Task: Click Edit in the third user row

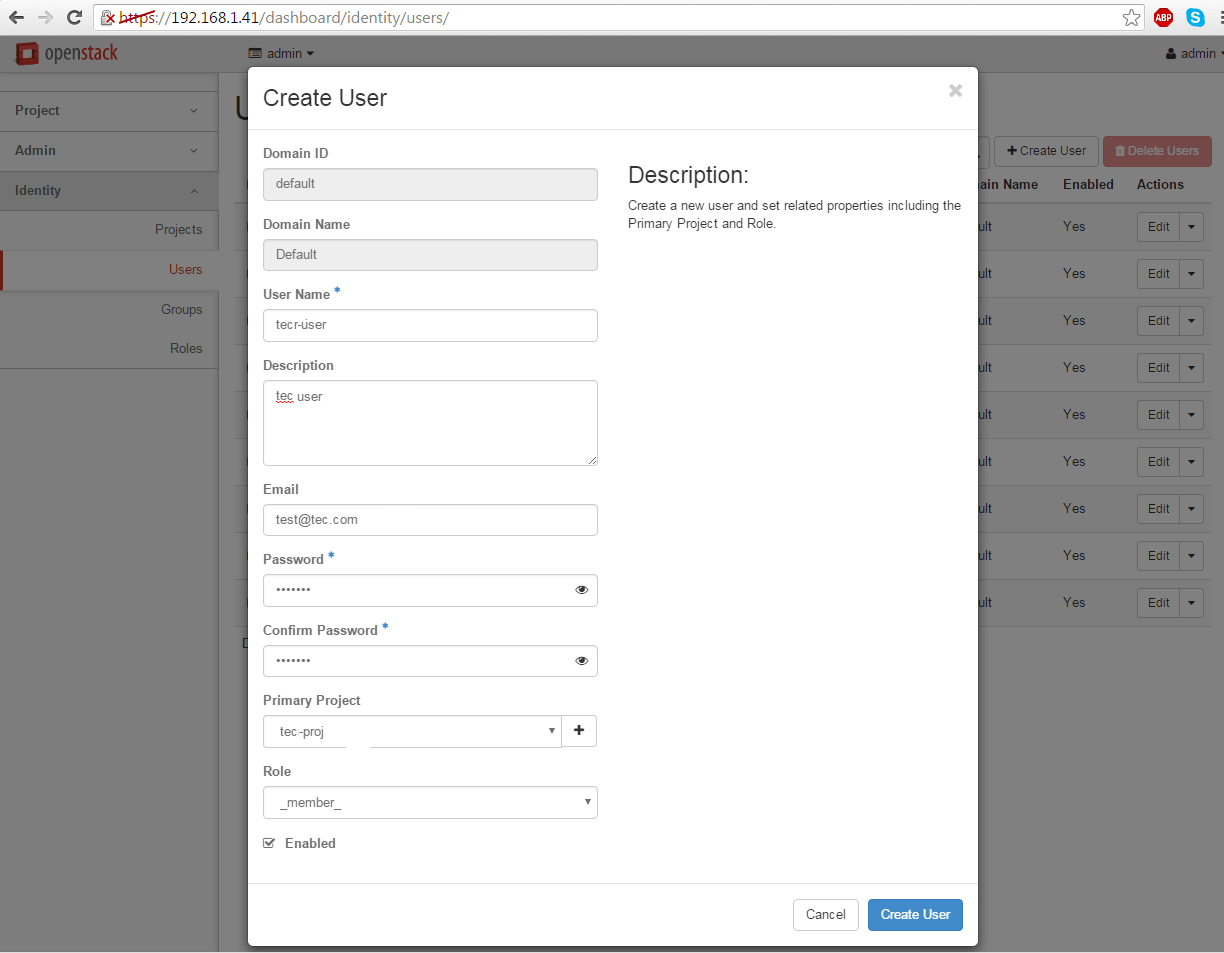Action: (x=1159, y=321)
